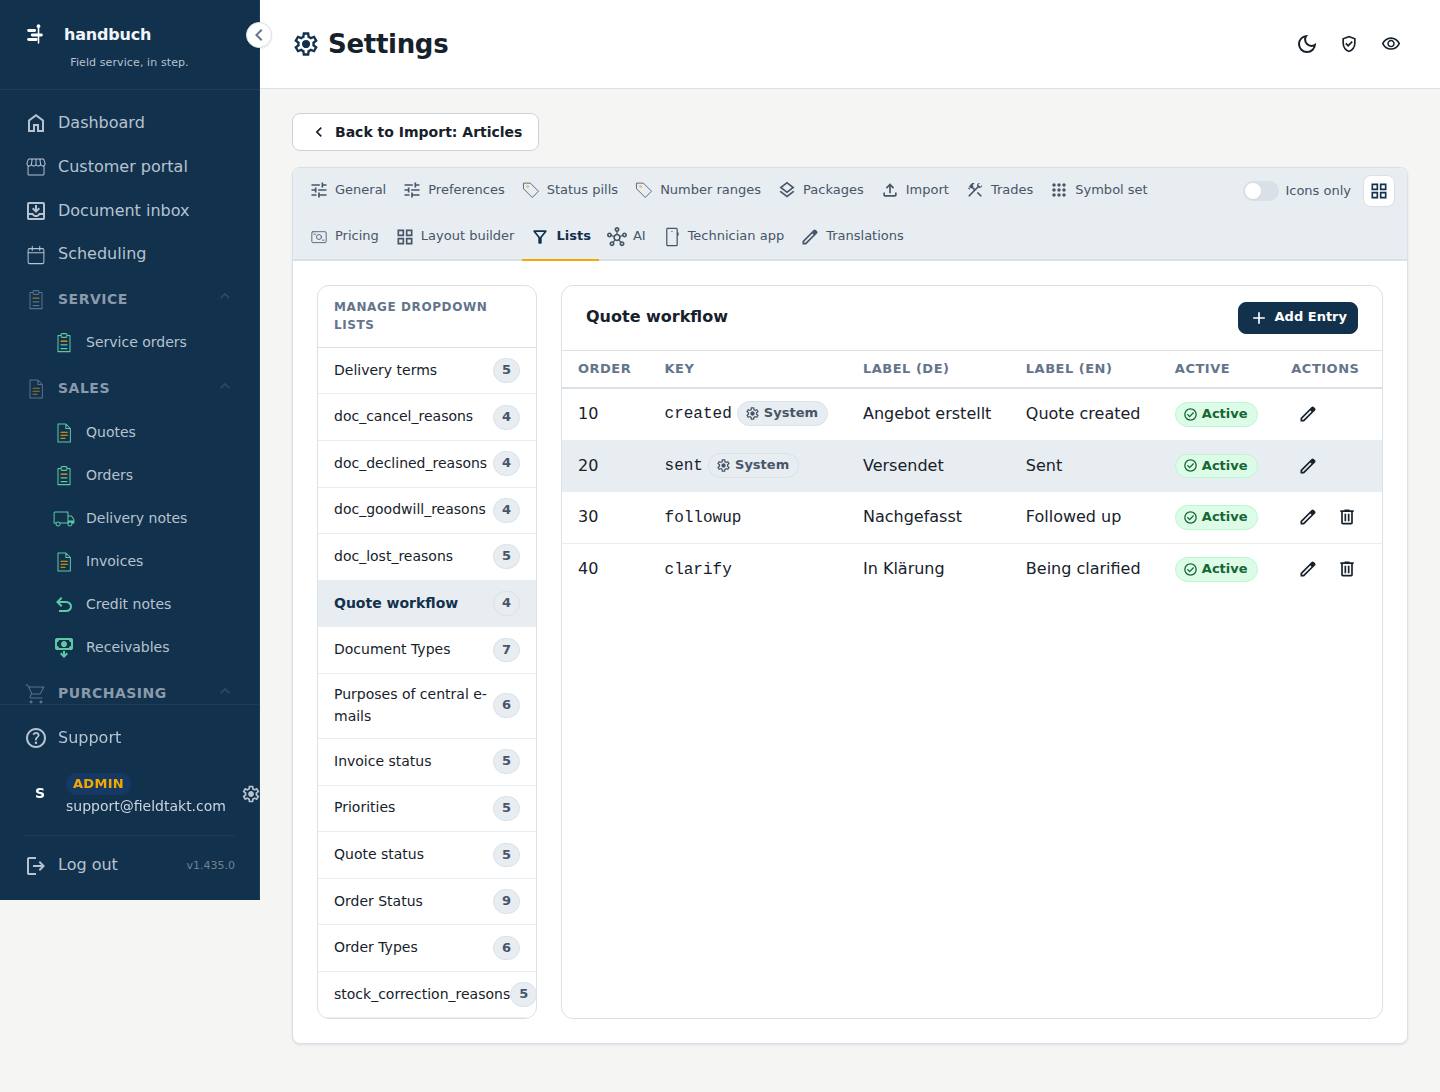Switch to Number ranges tab
Image resolution: width=1440 pixels, height=1092 pixels.
coord(698,190)
